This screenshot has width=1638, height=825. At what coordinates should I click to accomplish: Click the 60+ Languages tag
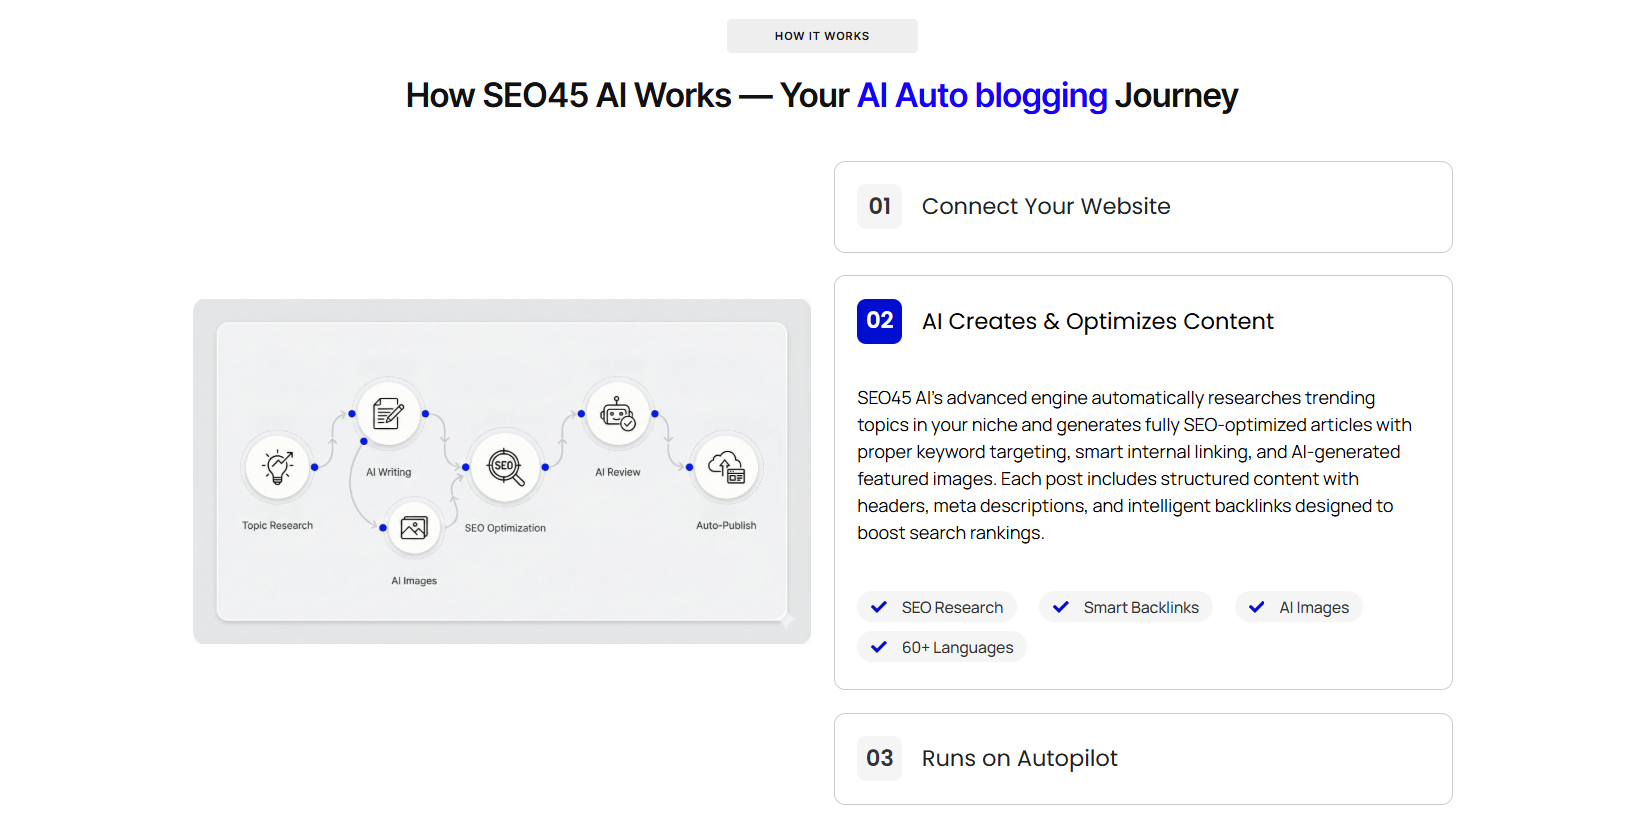point(942,647)
